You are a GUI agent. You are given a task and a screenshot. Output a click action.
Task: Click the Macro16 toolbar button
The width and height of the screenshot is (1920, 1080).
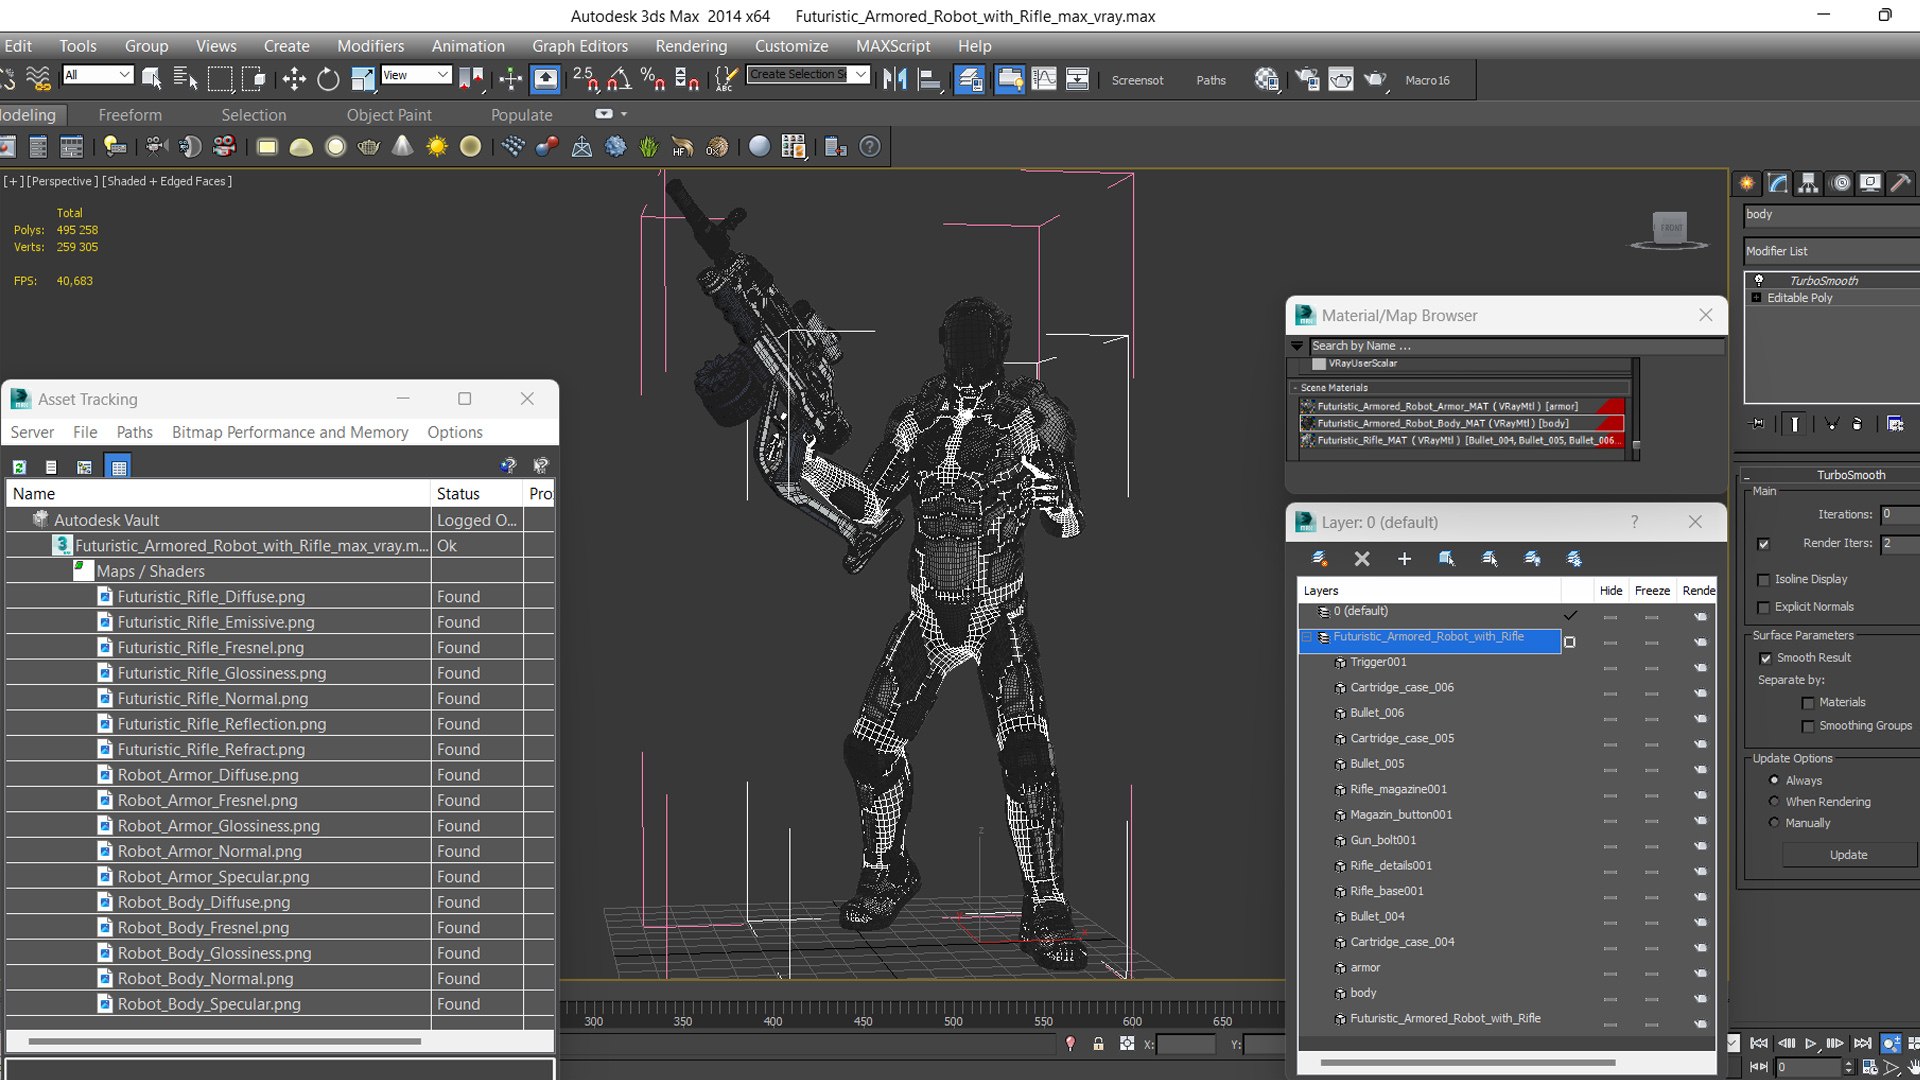(x=1427, y=80)
